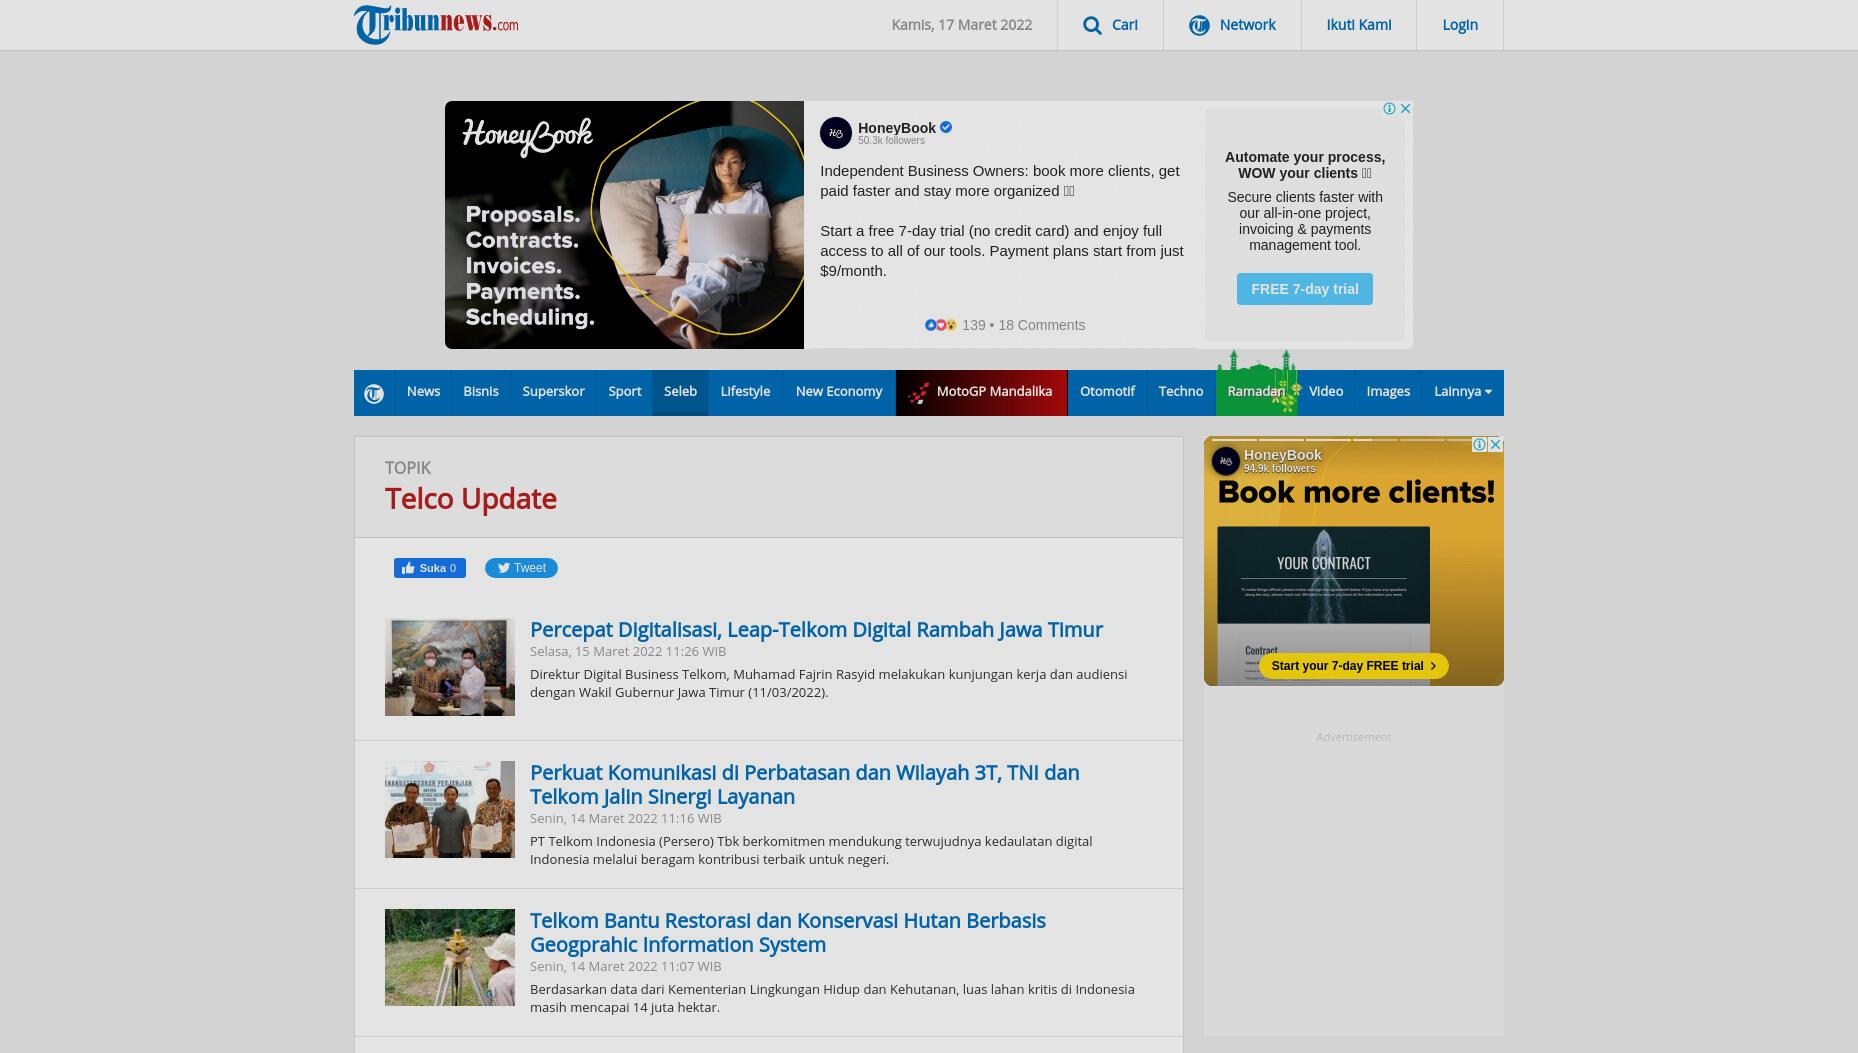Go to New Economy section
Viewport: 1858px width, 1053px height.
(x=839, y=392)
